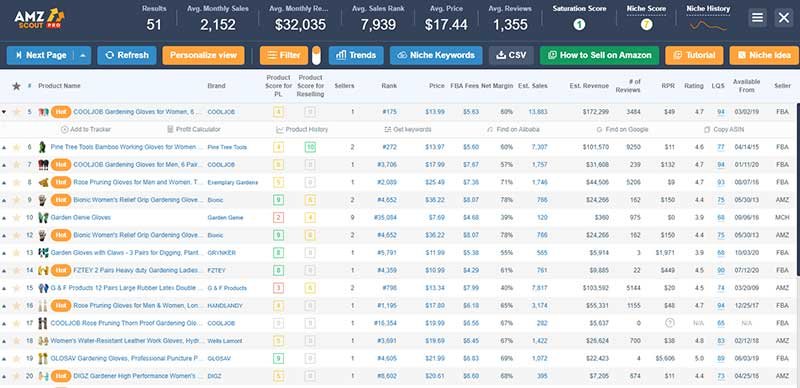The width and height of the screenshot is (800, 388).
Task: Collapse the expanded COOLJOB Women row
Action: pos(4,112)
